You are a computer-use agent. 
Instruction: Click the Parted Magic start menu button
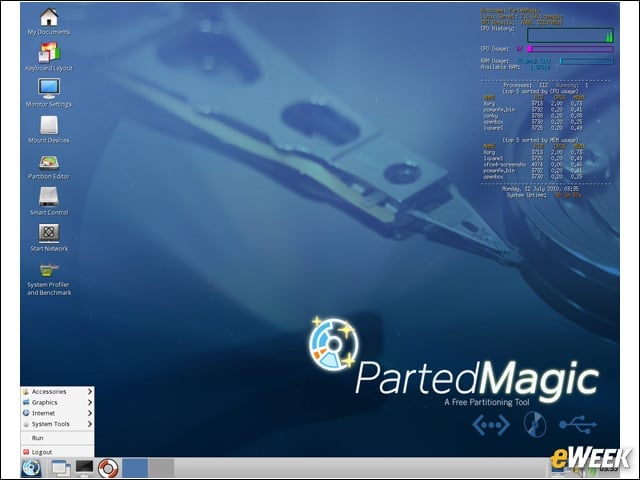pyautogui.click(x=31, y=468)
